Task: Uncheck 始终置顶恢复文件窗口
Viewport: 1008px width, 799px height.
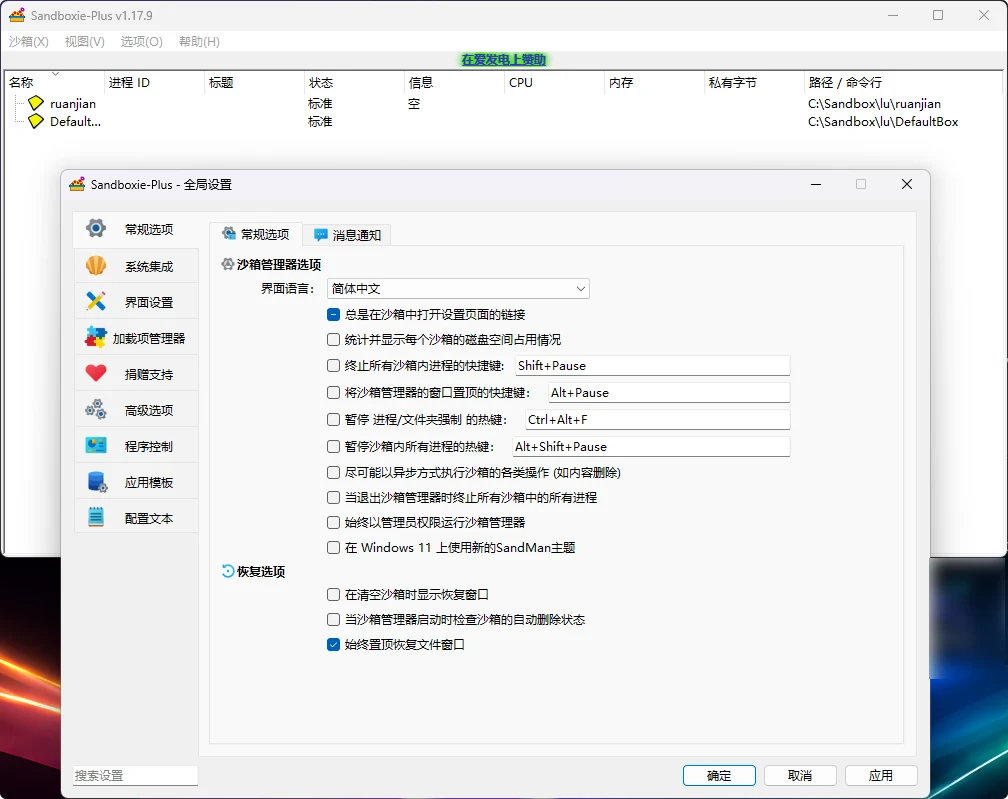Action: point(333,645)
